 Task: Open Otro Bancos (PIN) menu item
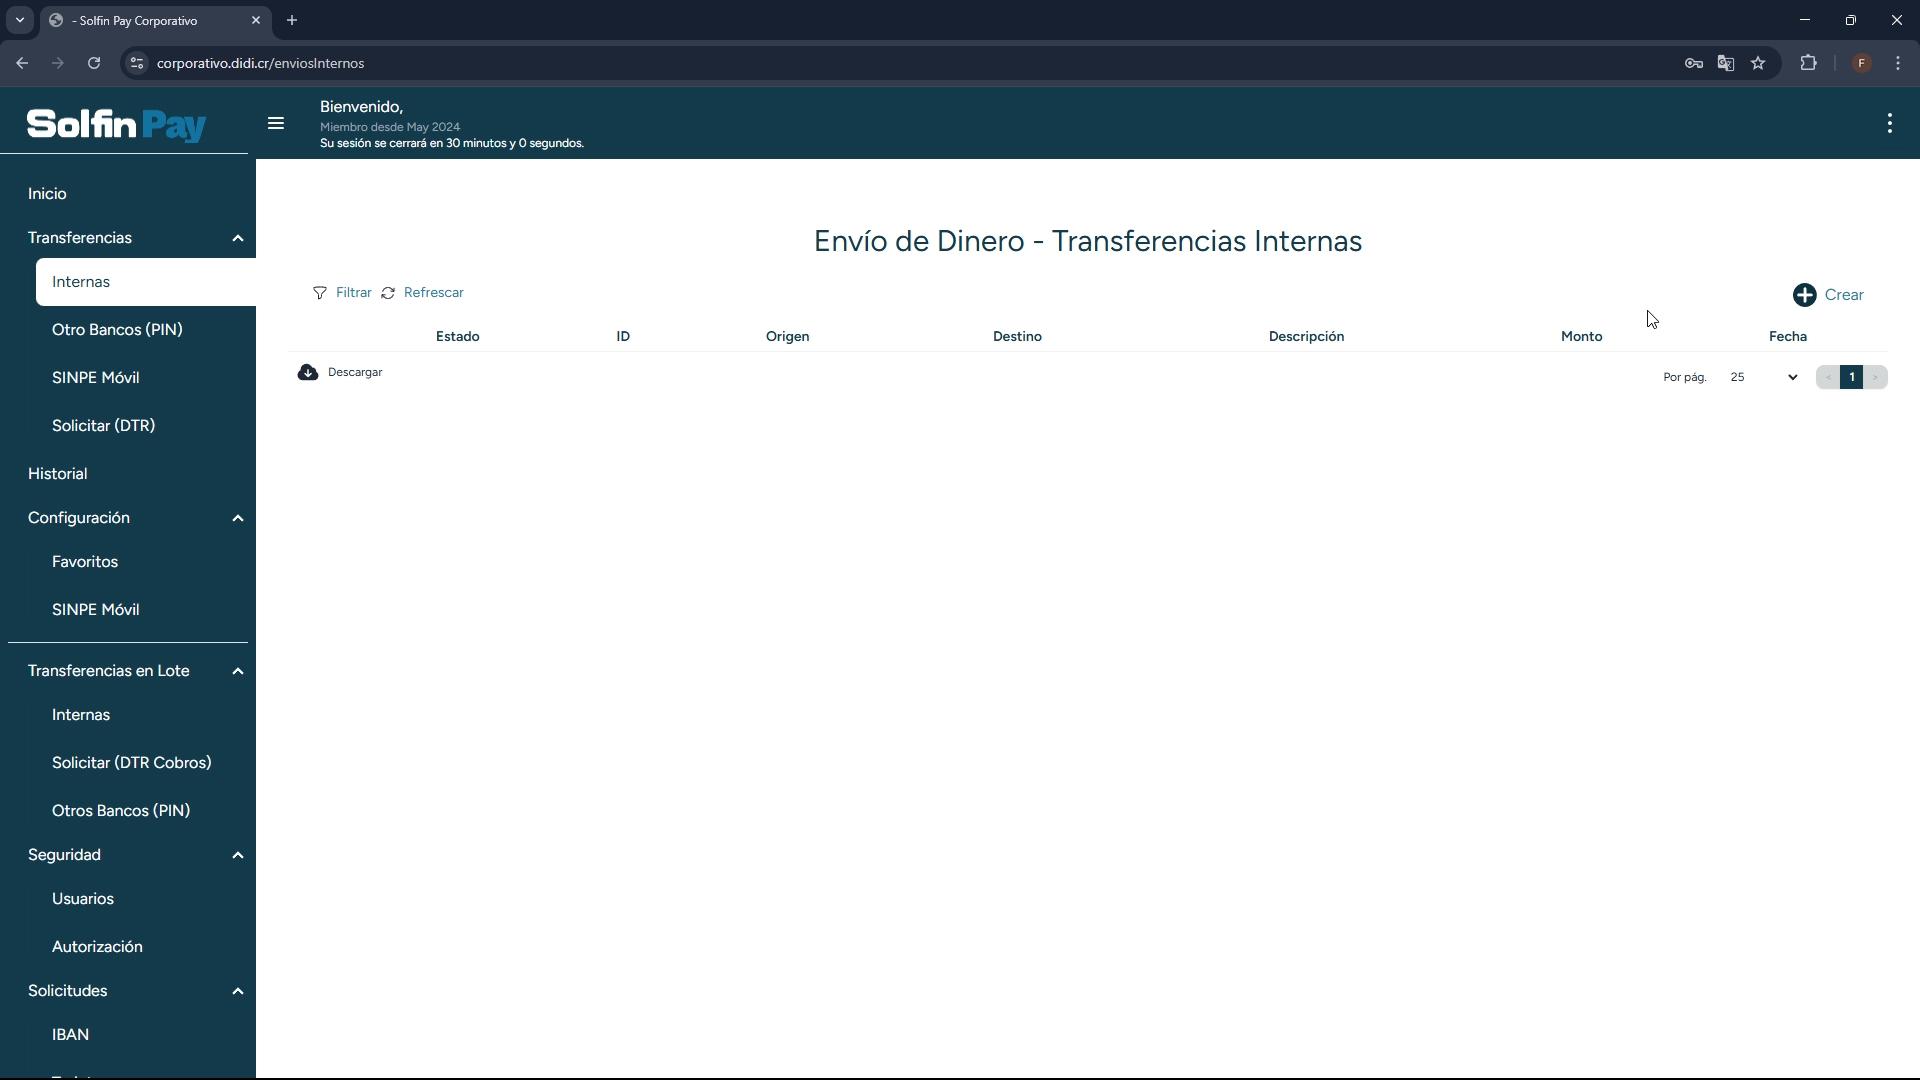pyautogui.click(x=117, y=330)
